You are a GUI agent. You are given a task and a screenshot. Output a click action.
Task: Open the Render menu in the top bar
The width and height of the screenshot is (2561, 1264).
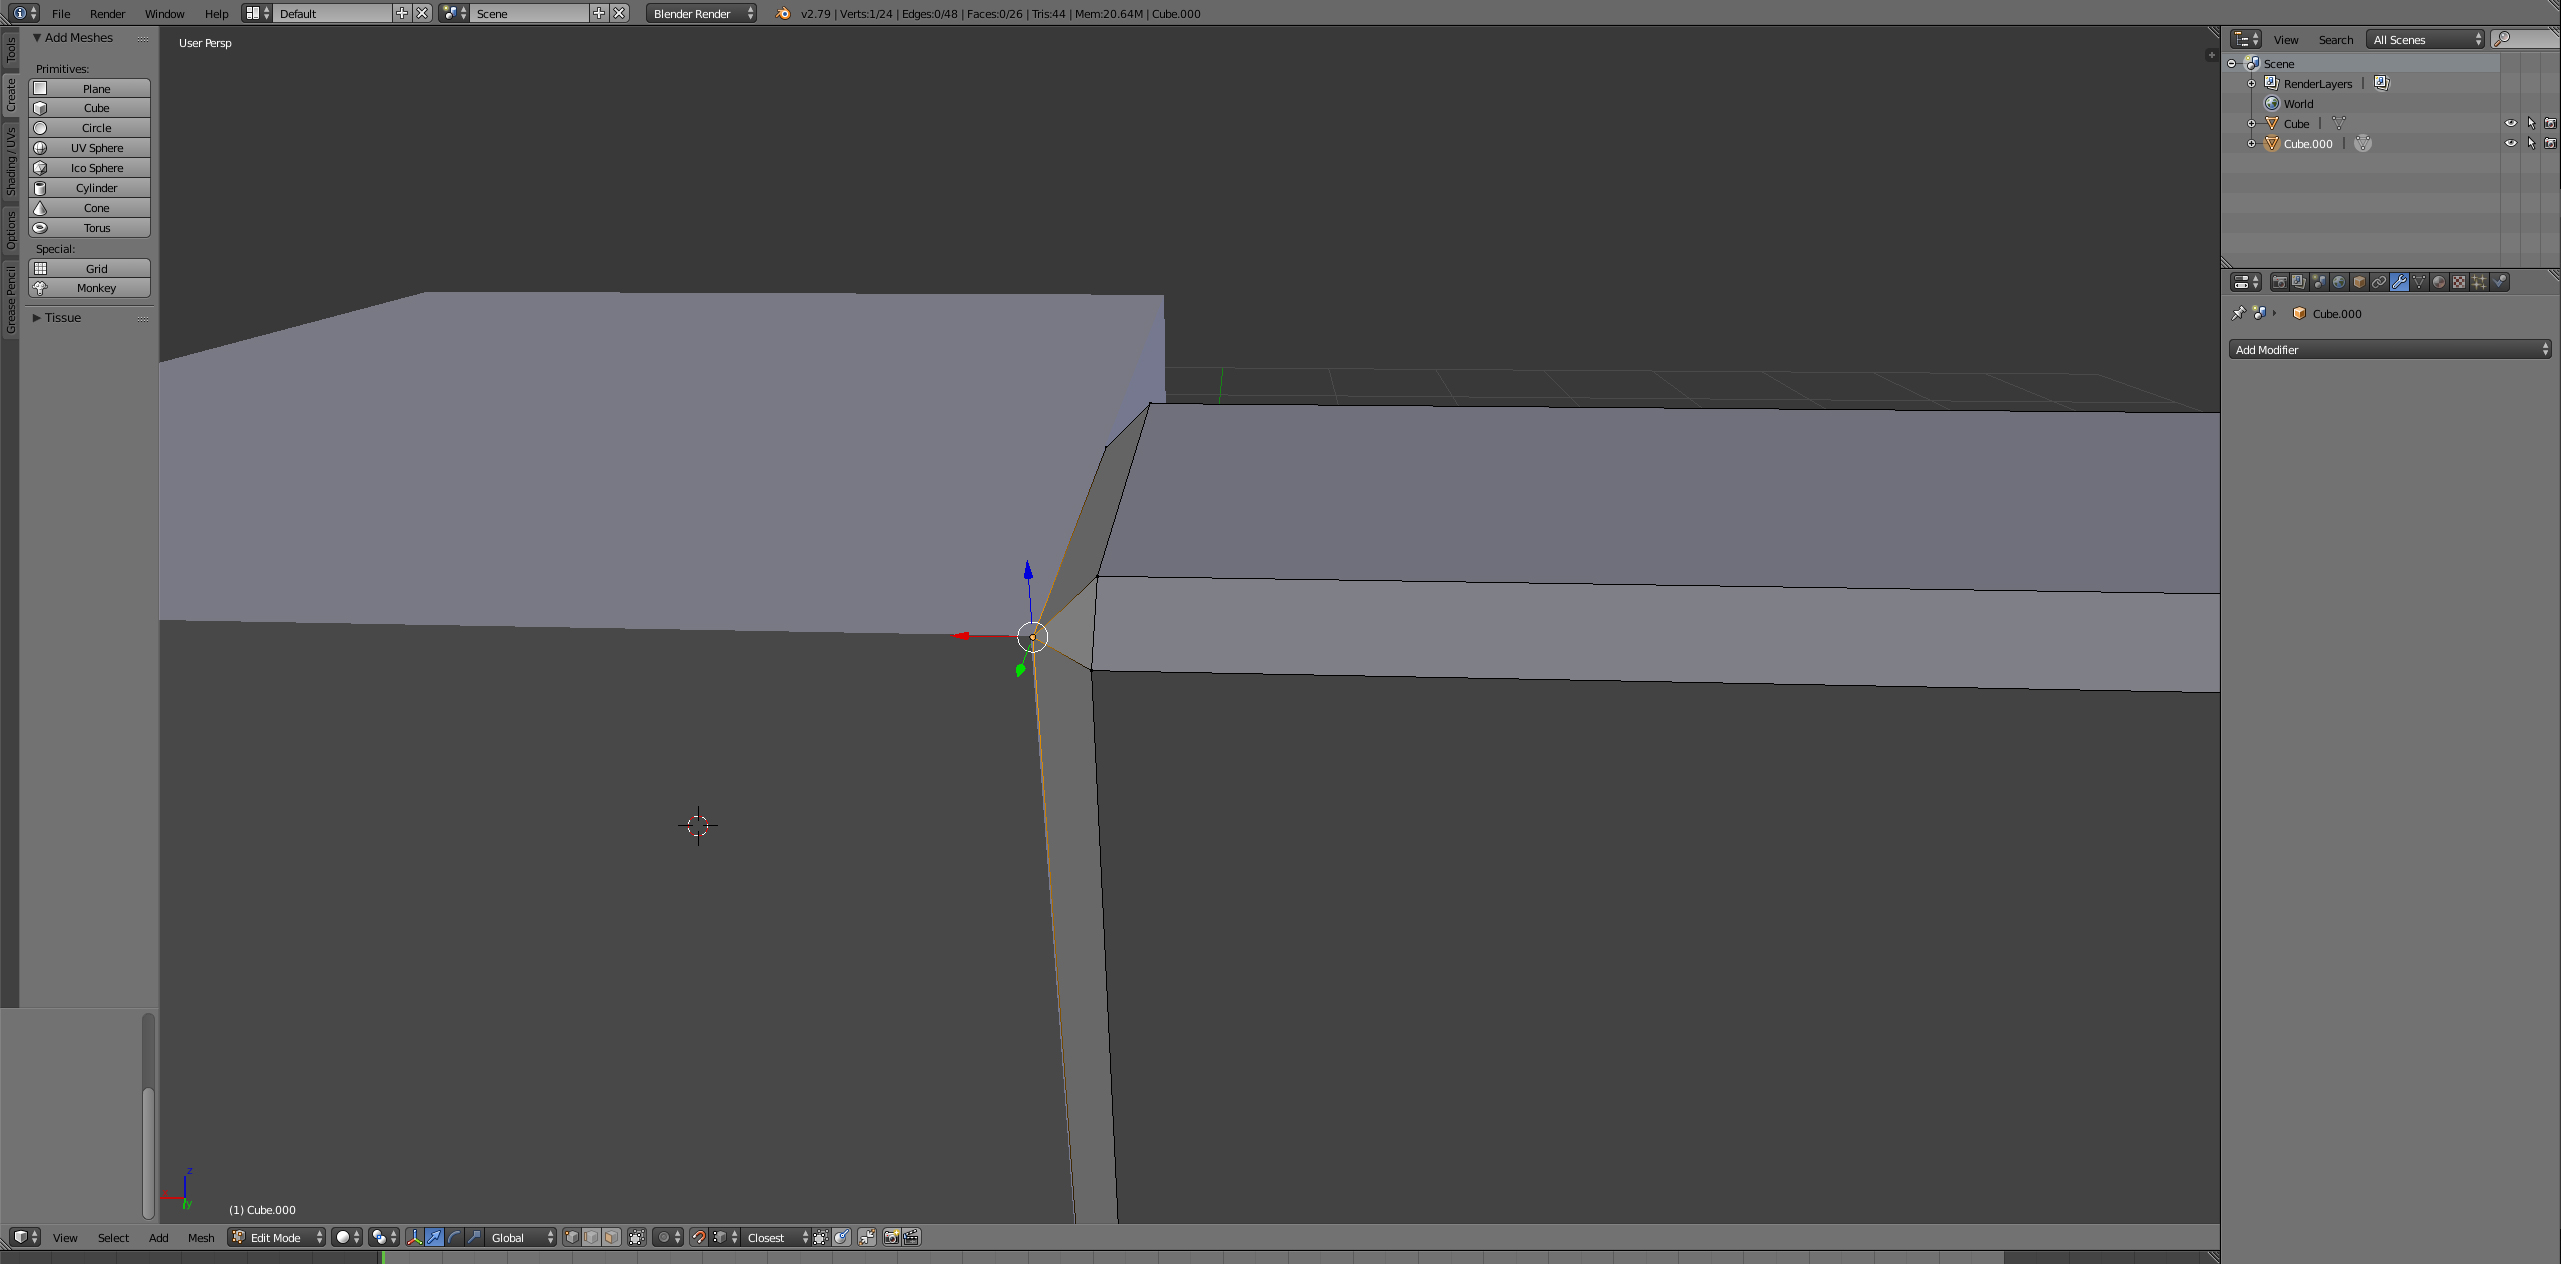point(106,13)
